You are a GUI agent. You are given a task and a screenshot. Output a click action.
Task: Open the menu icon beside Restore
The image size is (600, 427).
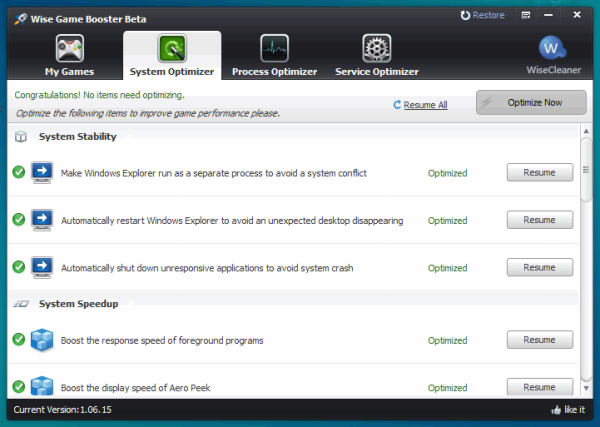[x=526, y=15]
